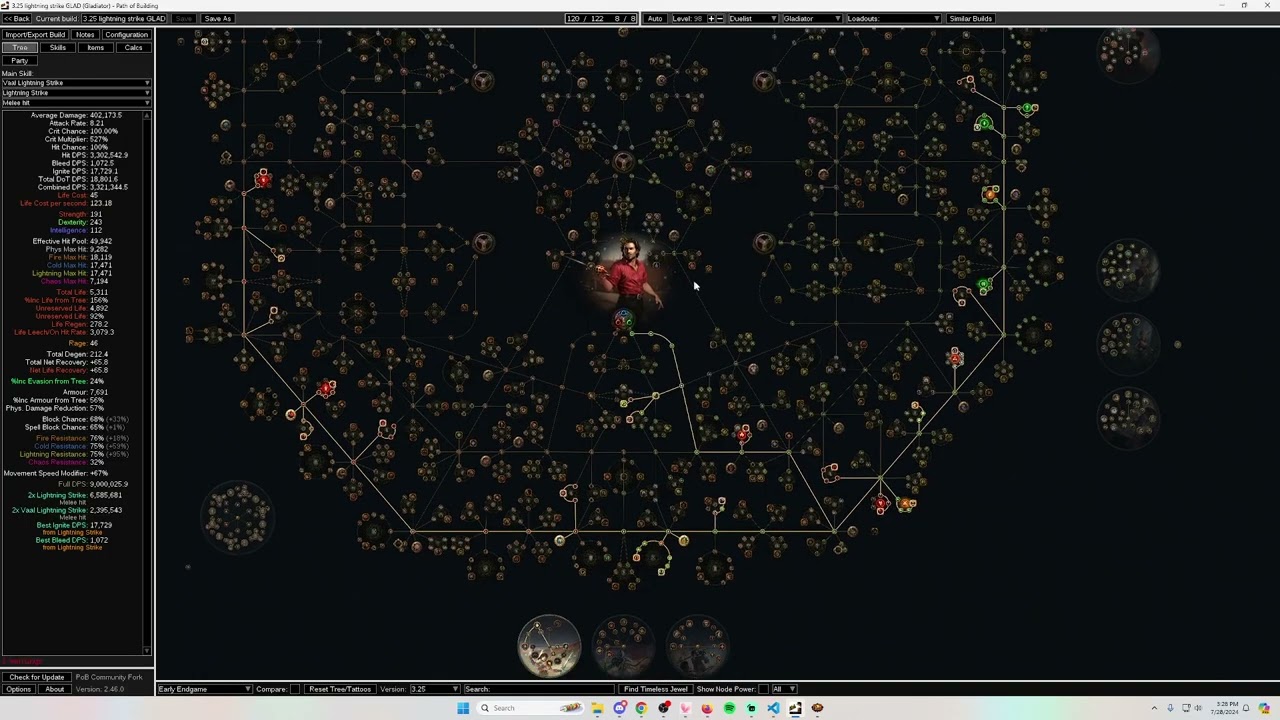This screenshot has height=720, width=1280.
Task: Click Similar Builds button
Action: 970,19
